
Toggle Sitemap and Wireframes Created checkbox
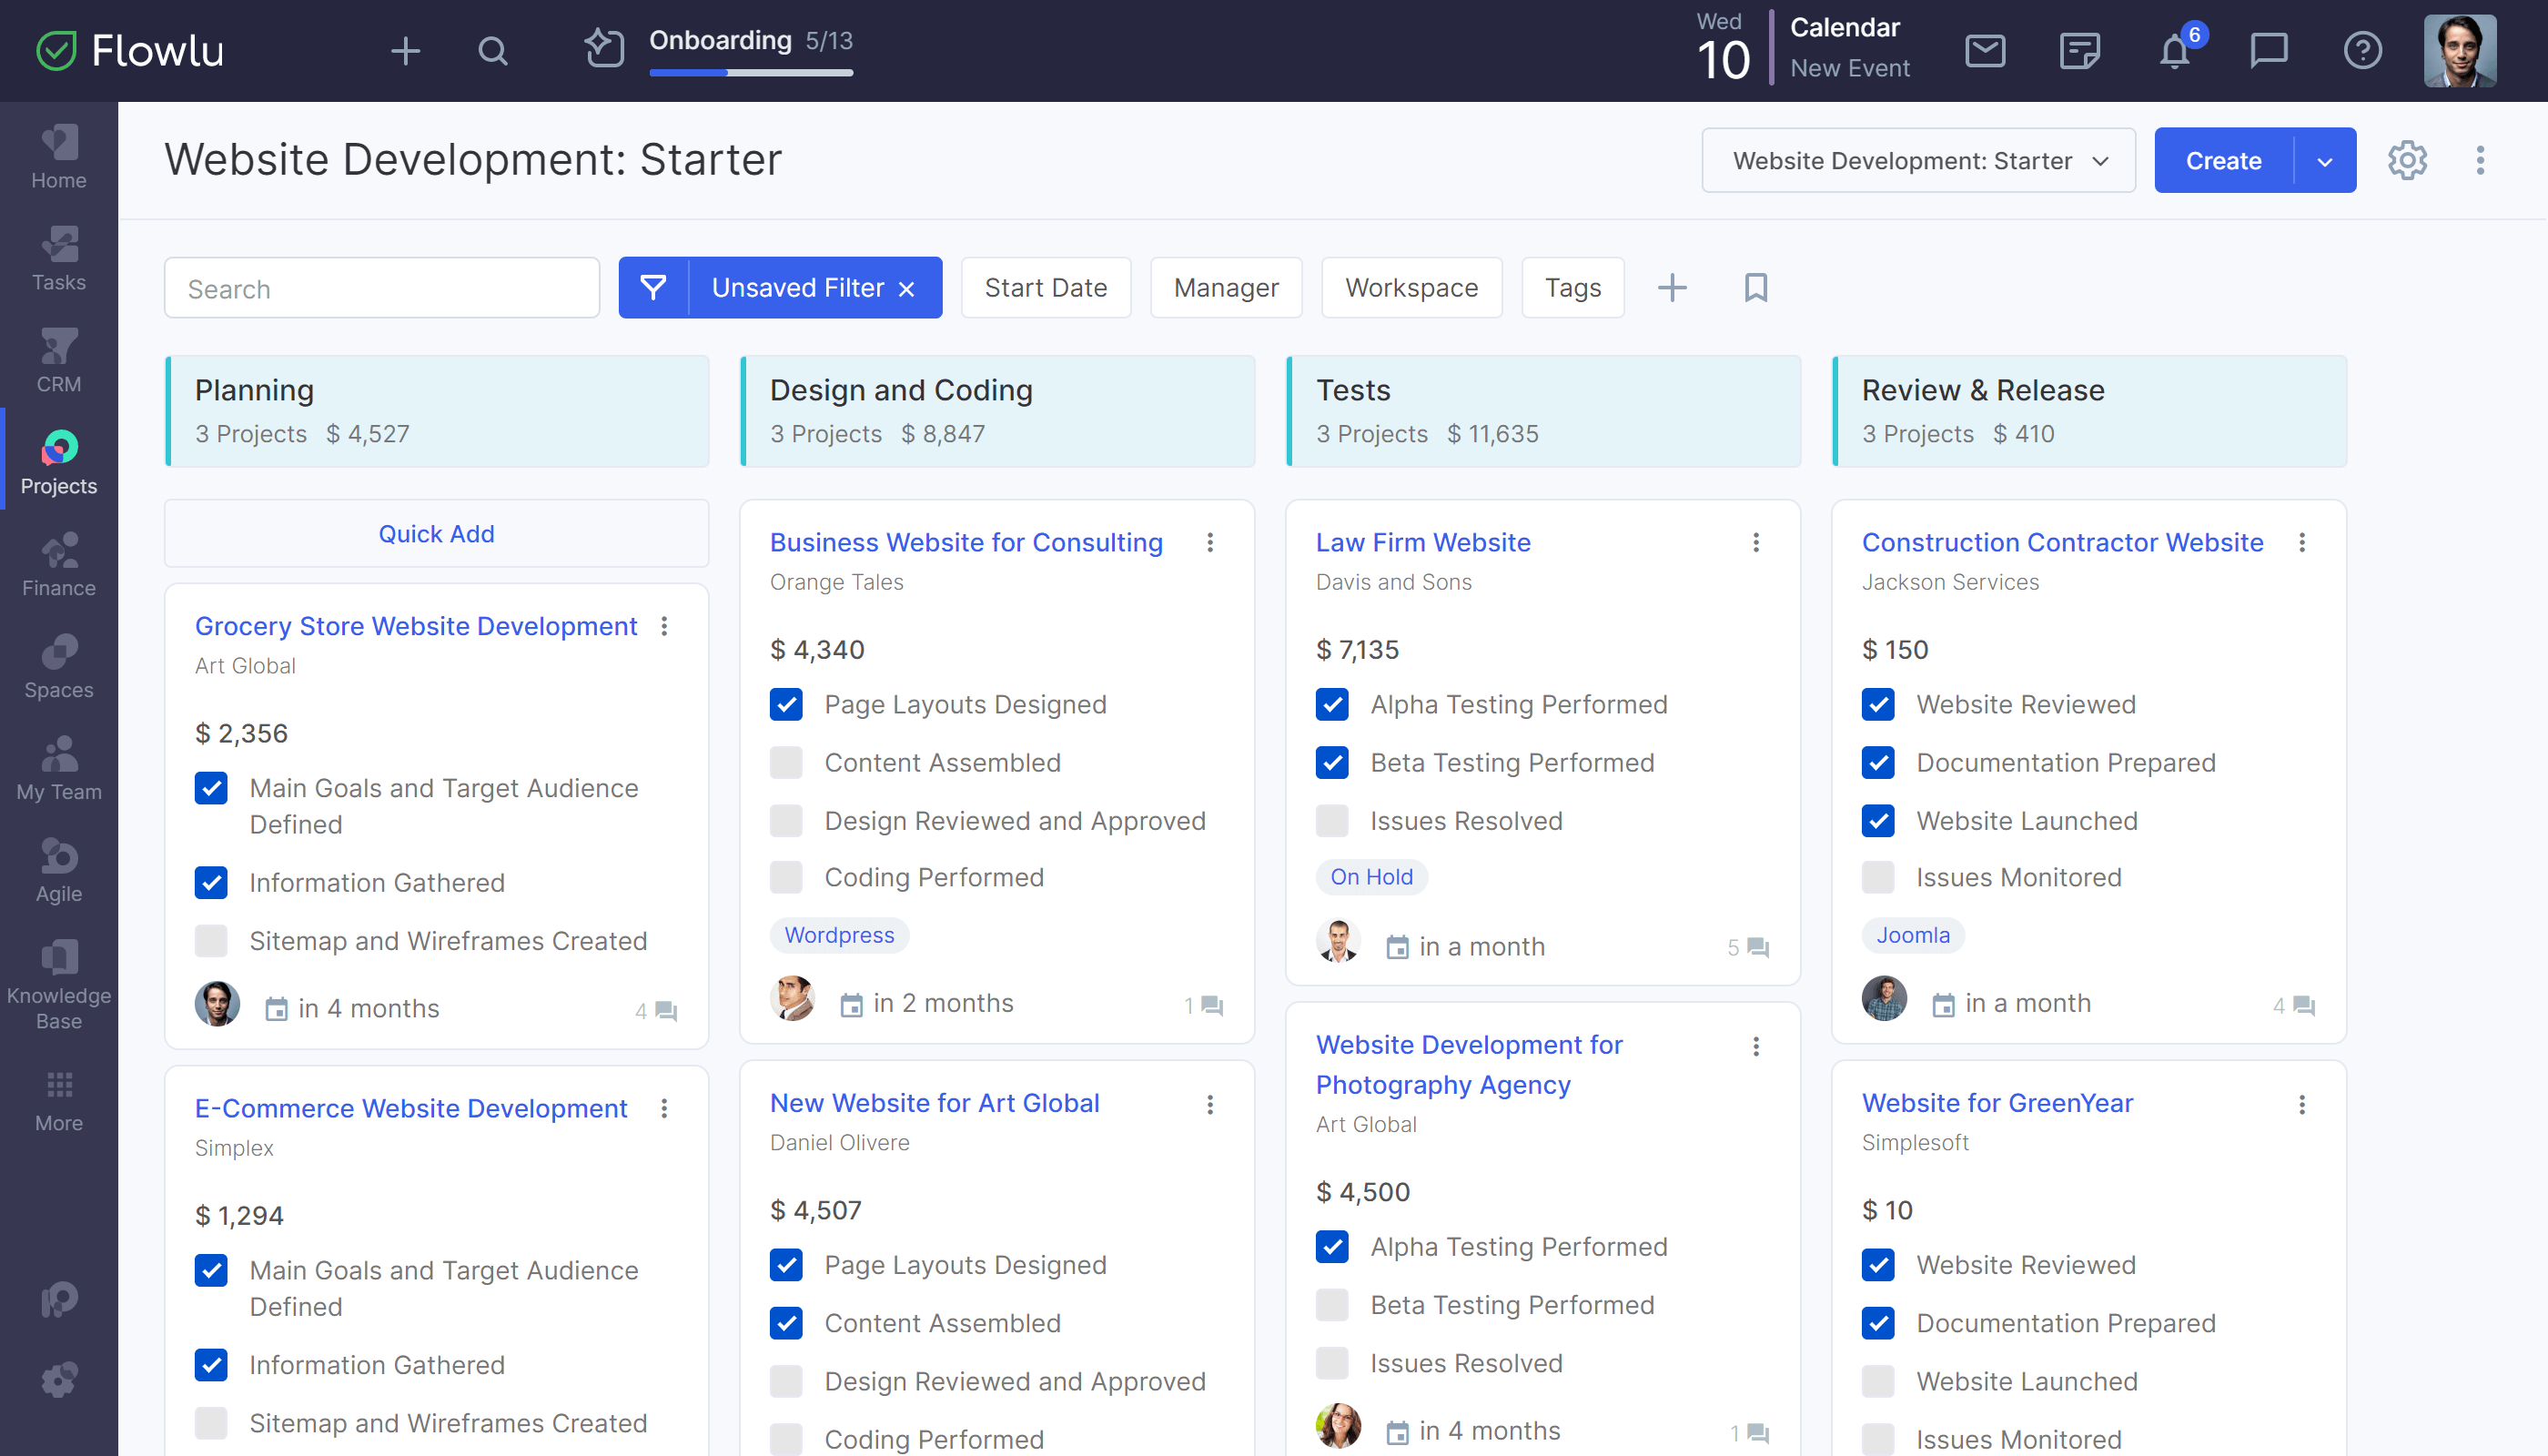(x=210, y=942)
